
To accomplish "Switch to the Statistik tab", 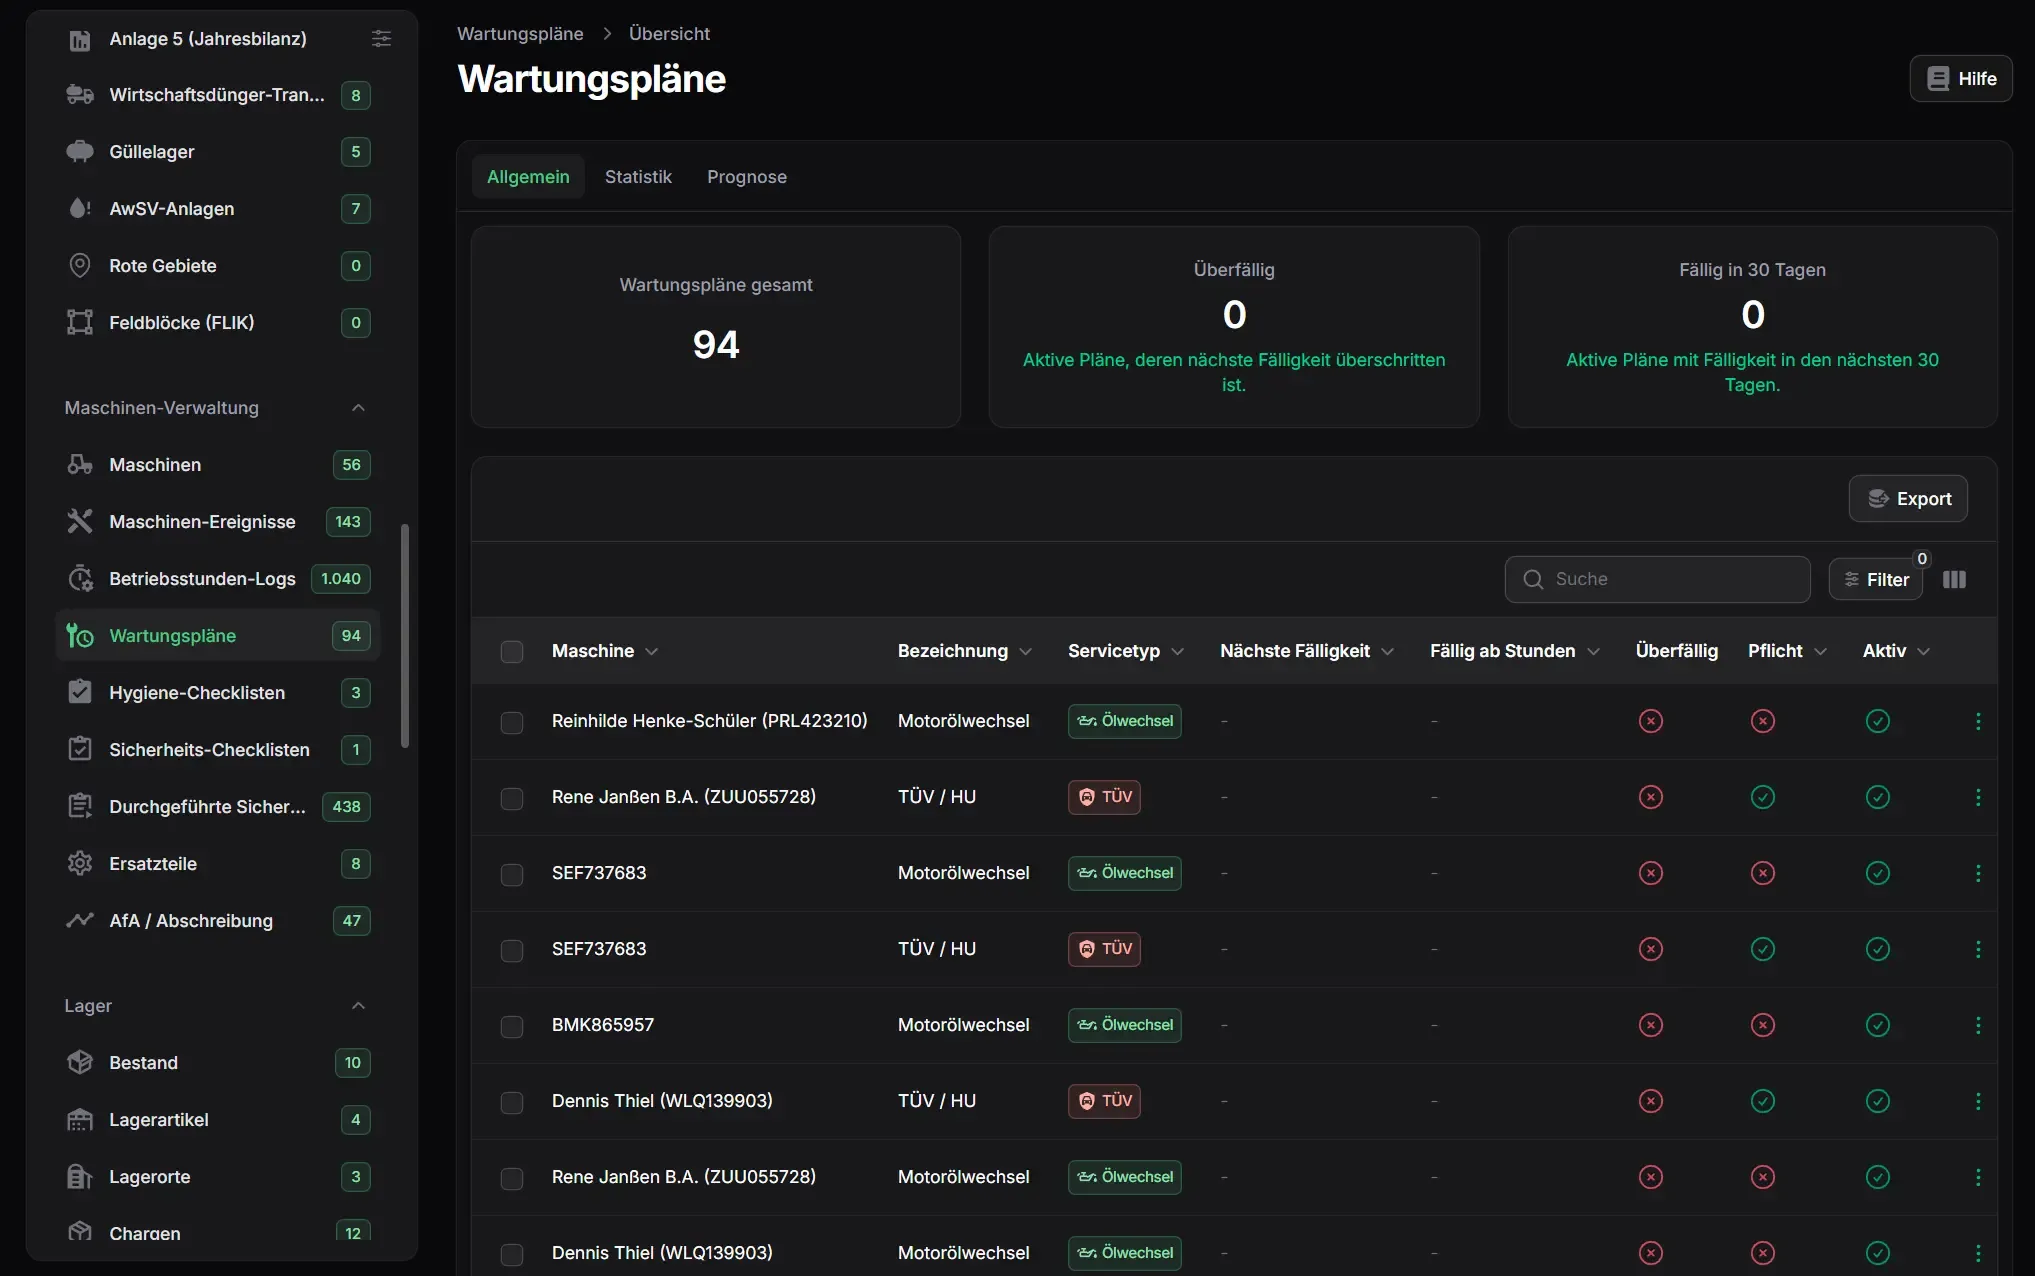I will coord(638,177).
